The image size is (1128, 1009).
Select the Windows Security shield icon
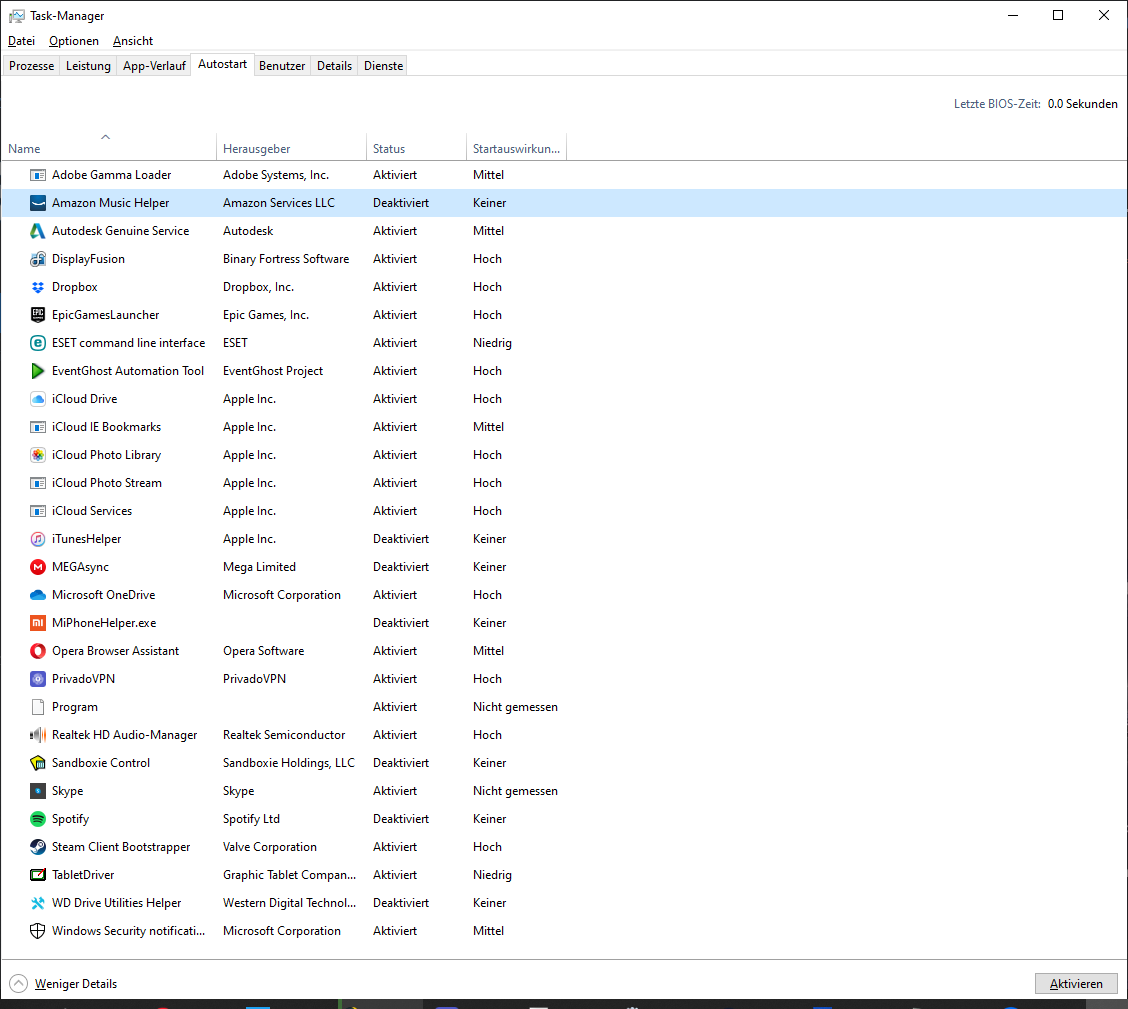pos(37,931)
